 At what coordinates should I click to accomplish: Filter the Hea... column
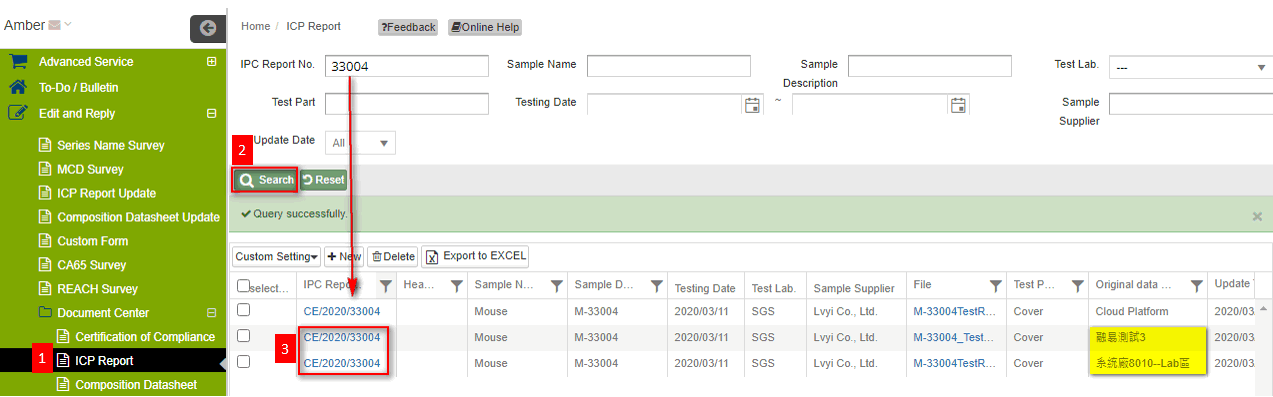coord(456,286)
